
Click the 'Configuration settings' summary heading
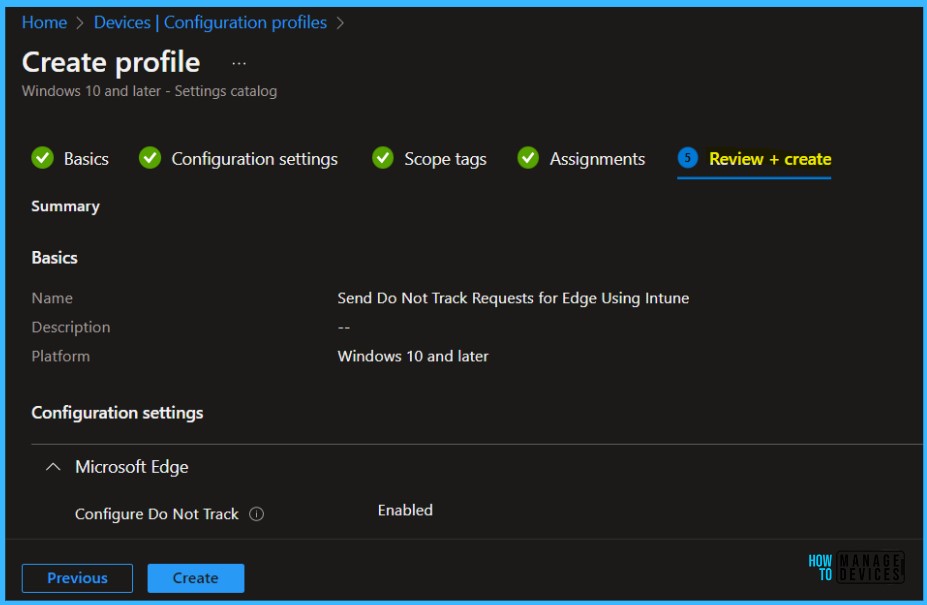pos(117,412)
